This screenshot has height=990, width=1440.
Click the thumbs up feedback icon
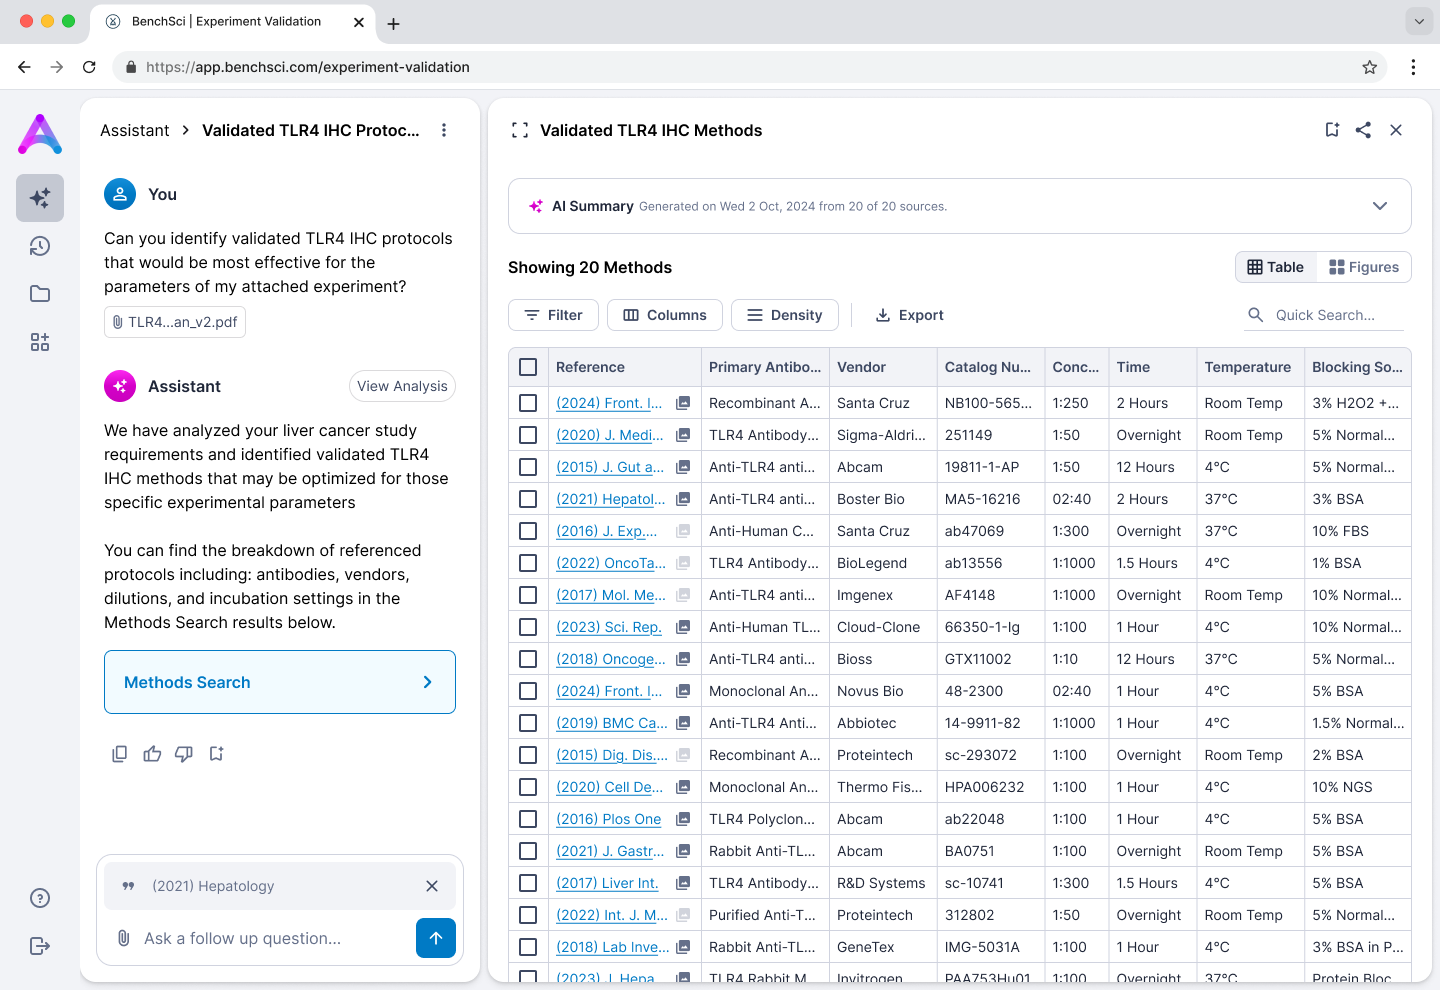[152, 754]
